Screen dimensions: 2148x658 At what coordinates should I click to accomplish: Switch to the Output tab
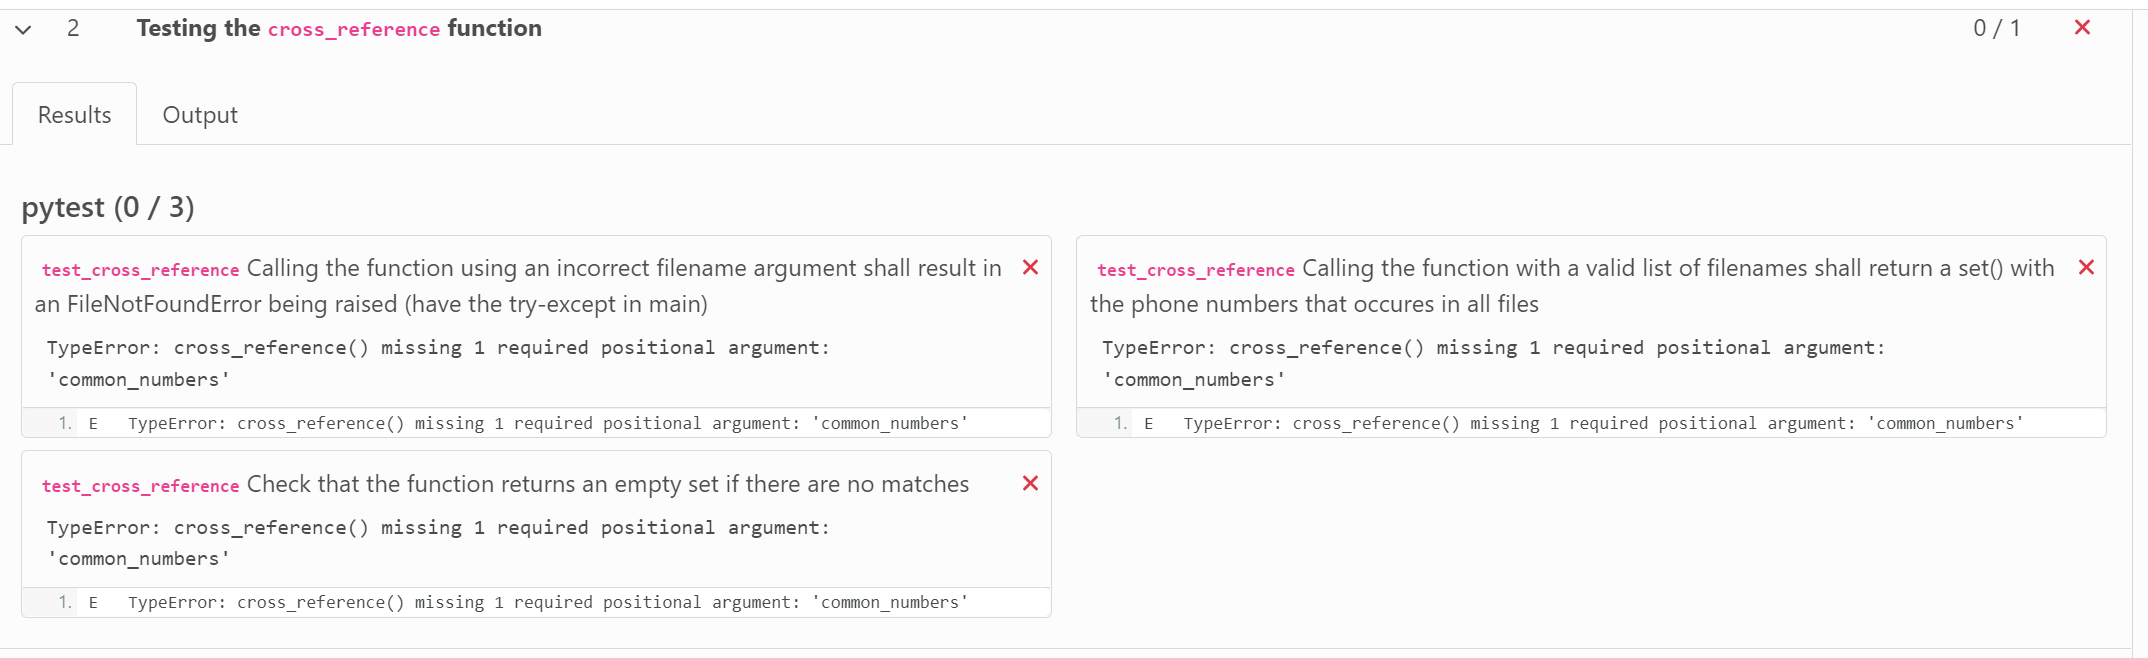pyautogui.click(x=200, y=115)
